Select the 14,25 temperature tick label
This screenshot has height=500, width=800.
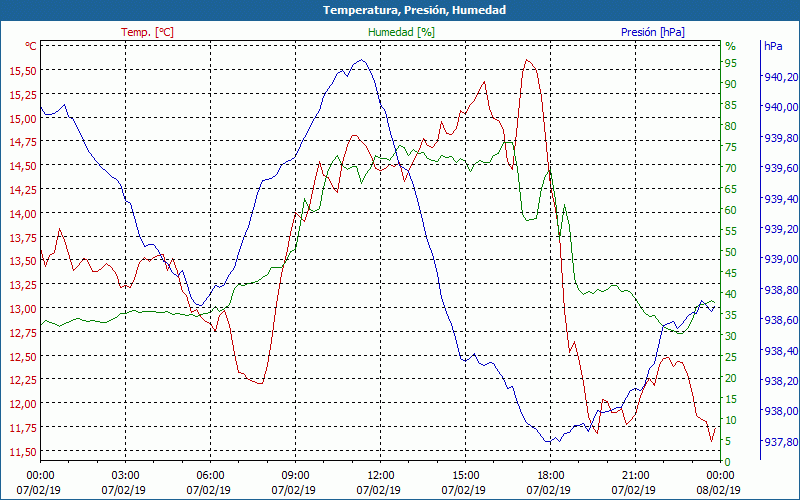(23, 190)
